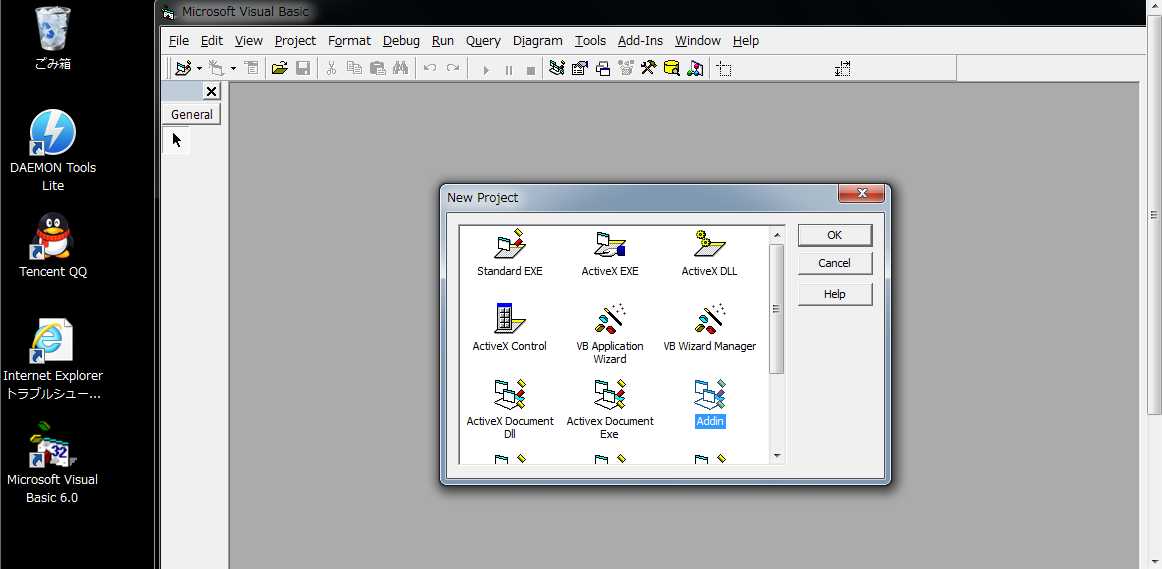
Task: Click the object size indicator icon
Action: pos(843,69)
